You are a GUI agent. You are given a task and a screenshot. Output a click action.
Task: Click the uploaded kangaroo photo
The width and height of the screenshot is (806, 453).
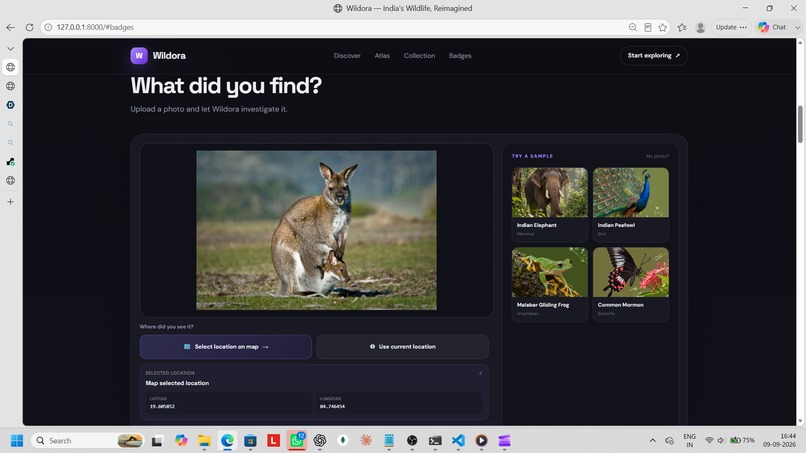click(316, 230)
